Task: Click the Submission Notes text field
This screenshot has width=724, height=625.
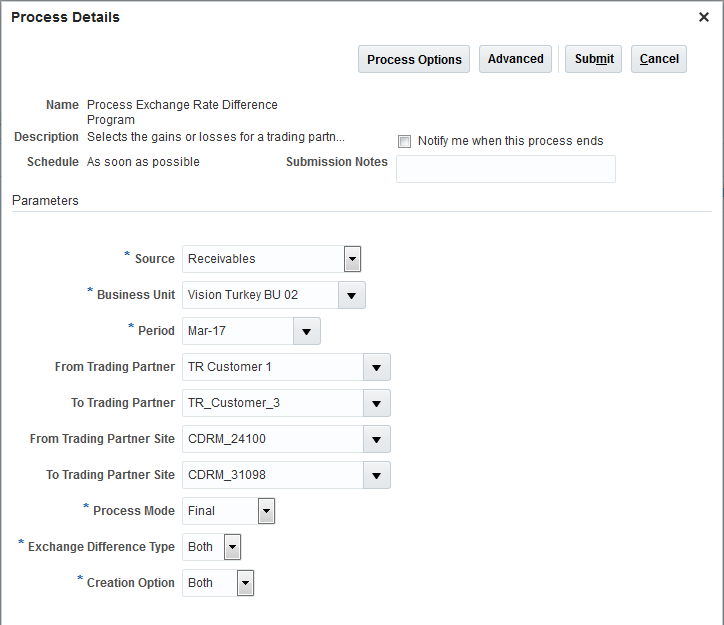Action: [505, 169]
